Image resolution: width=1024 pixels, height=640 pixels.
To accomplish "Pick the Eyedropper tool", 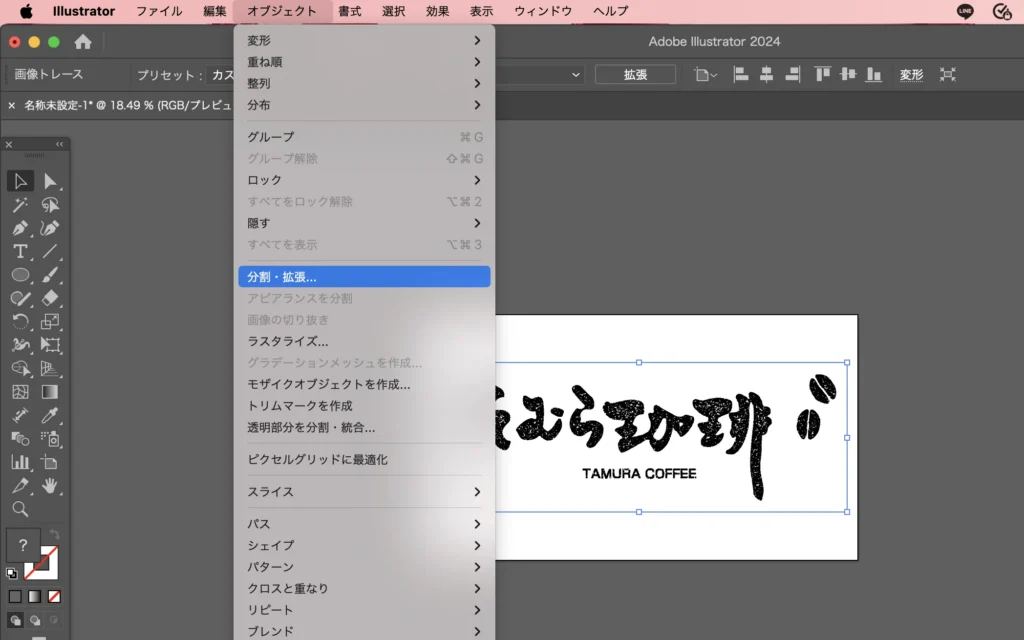I will pos(50,415).
